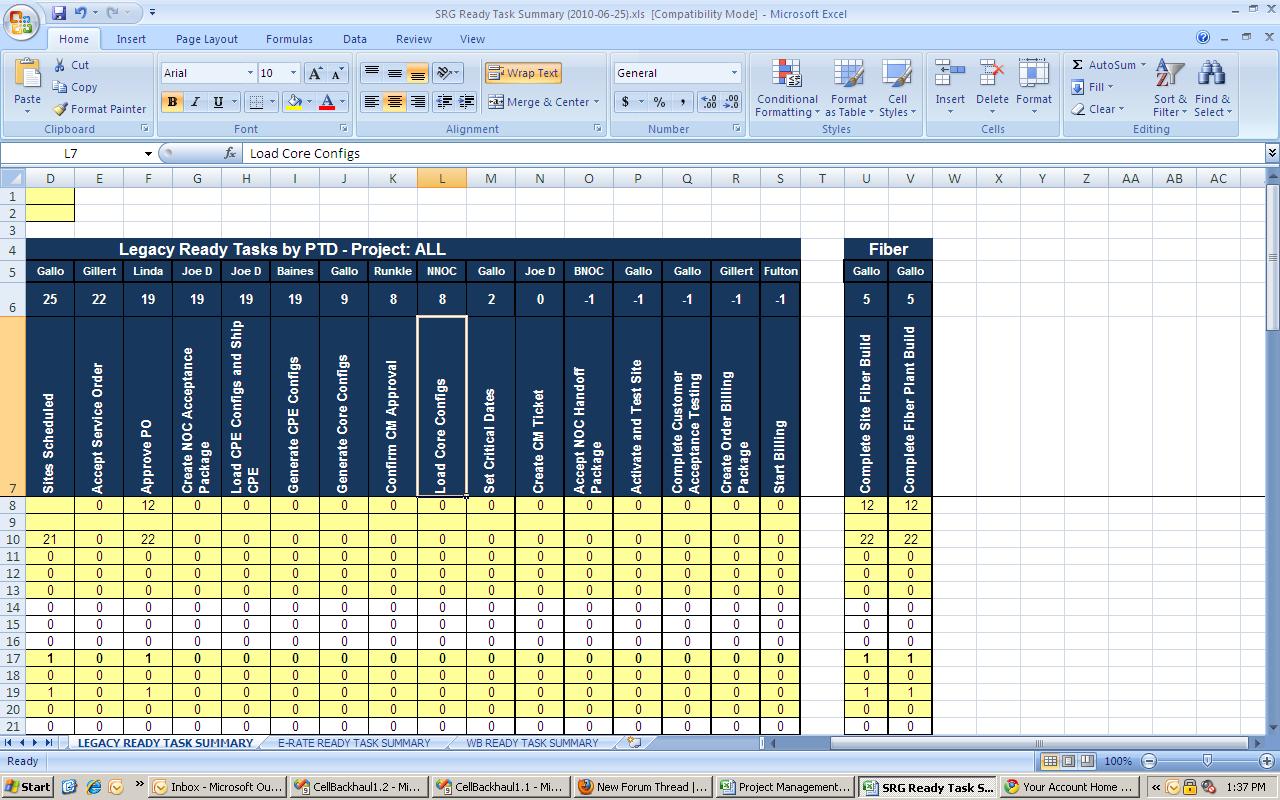Open the Merge & Center dropdown arrow

click(596, 102)
